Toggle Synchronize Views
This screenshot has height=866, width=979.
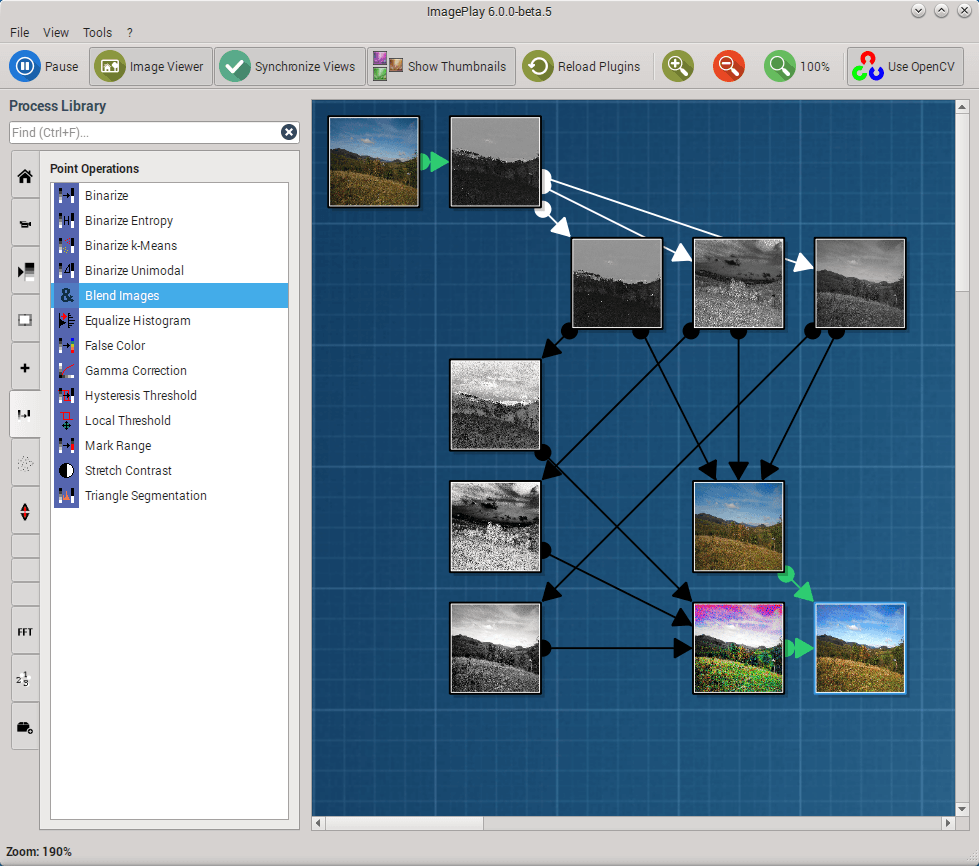[290, 66]
